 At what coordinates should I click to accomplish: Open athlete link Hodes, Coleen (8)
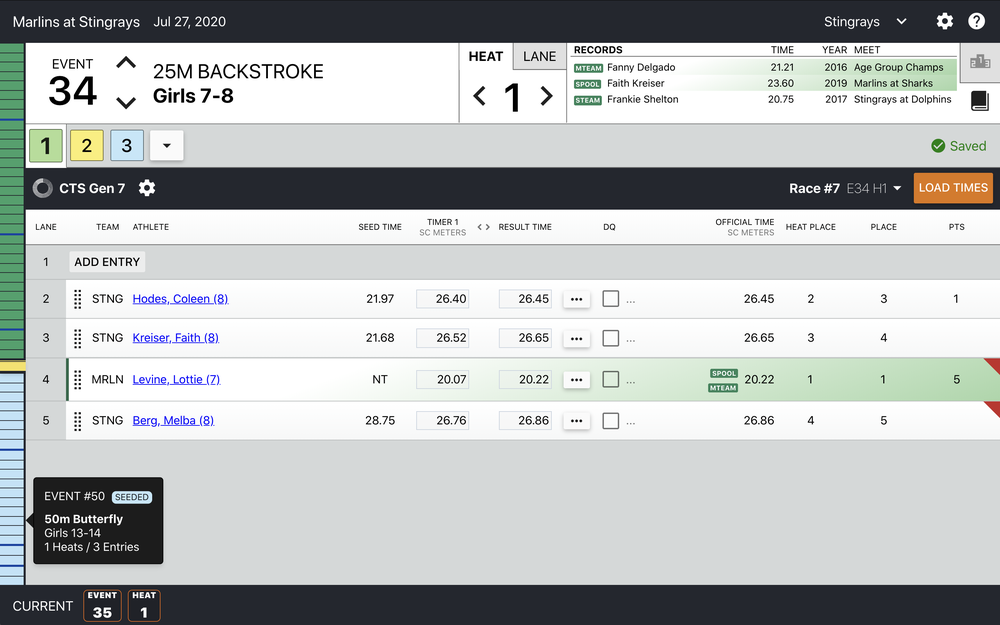pos(180,299)
